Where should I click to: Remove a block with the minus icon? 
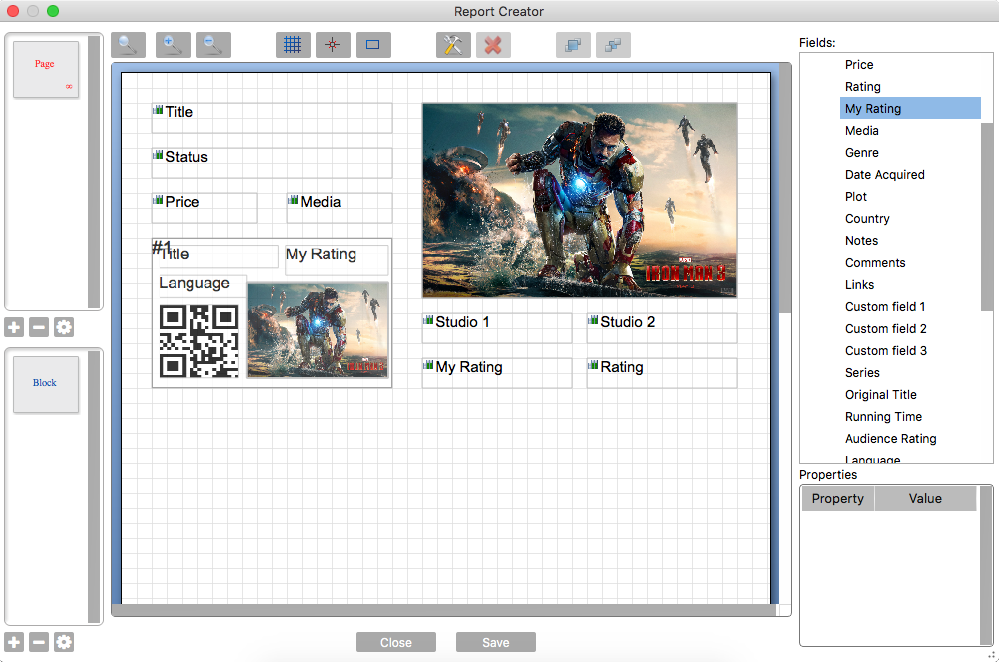39,642
